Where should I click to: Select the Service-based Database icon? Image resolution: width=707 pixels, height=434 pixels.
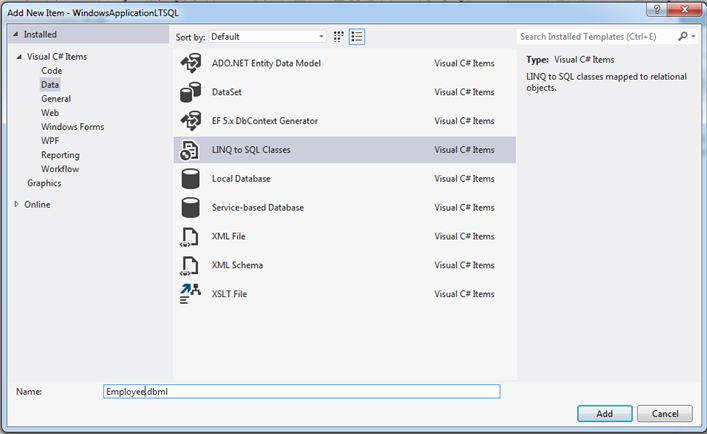[190, 208]
